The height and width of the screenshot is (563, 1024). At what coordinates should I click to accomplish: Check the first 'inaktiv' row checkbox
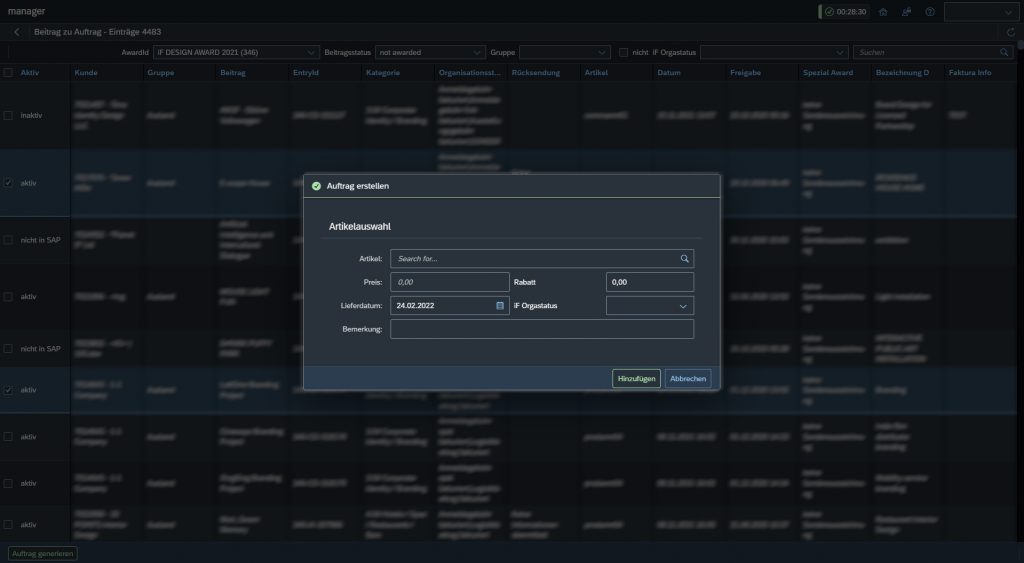pos(8,116)
